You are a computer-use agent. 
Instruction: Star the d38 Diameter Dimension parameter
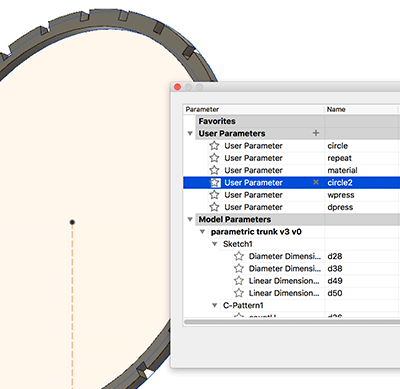(x=239, y=268)
